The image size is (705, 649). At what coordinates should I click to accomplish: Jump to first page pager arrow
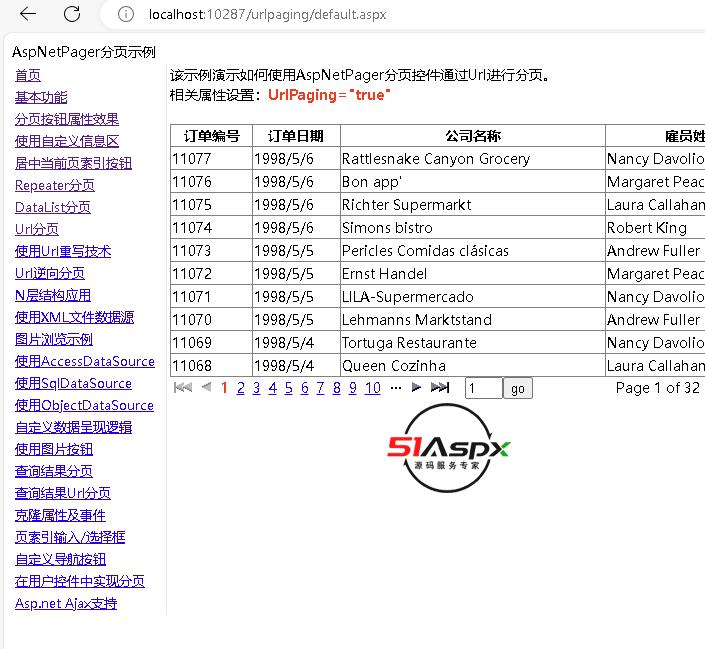[183, 387]
